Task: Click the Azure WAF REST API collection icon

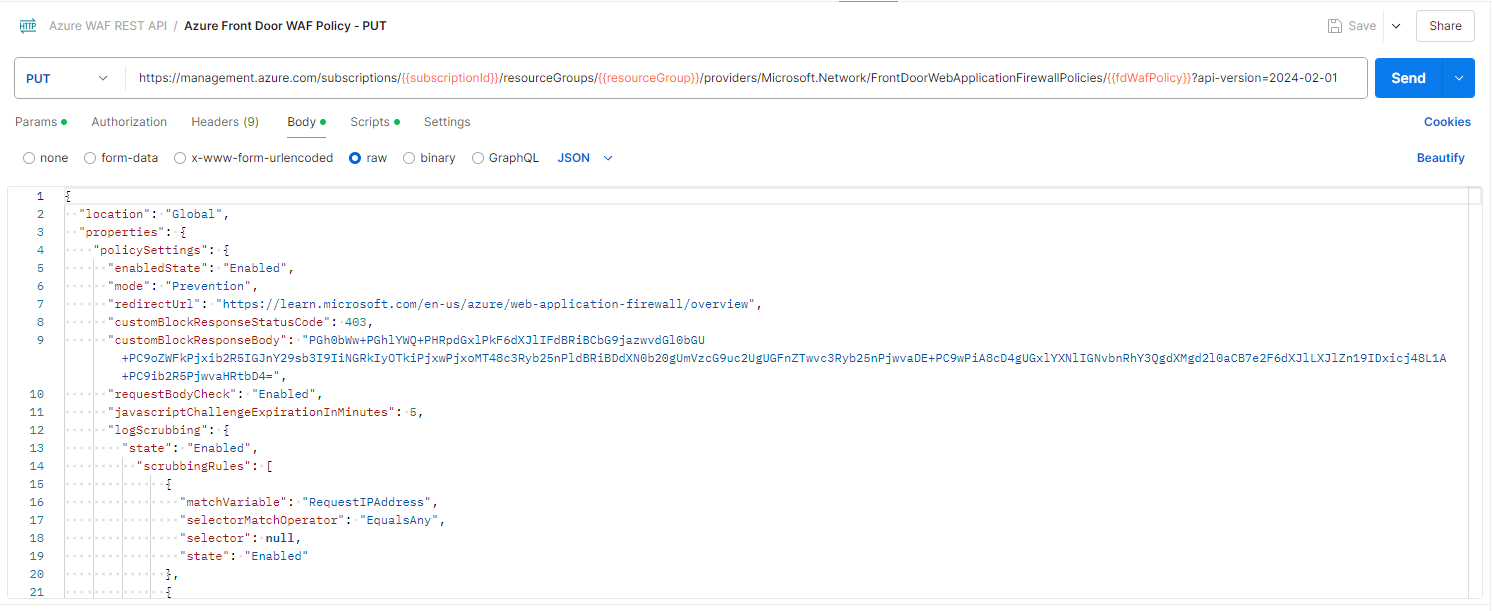Action: 27,26
